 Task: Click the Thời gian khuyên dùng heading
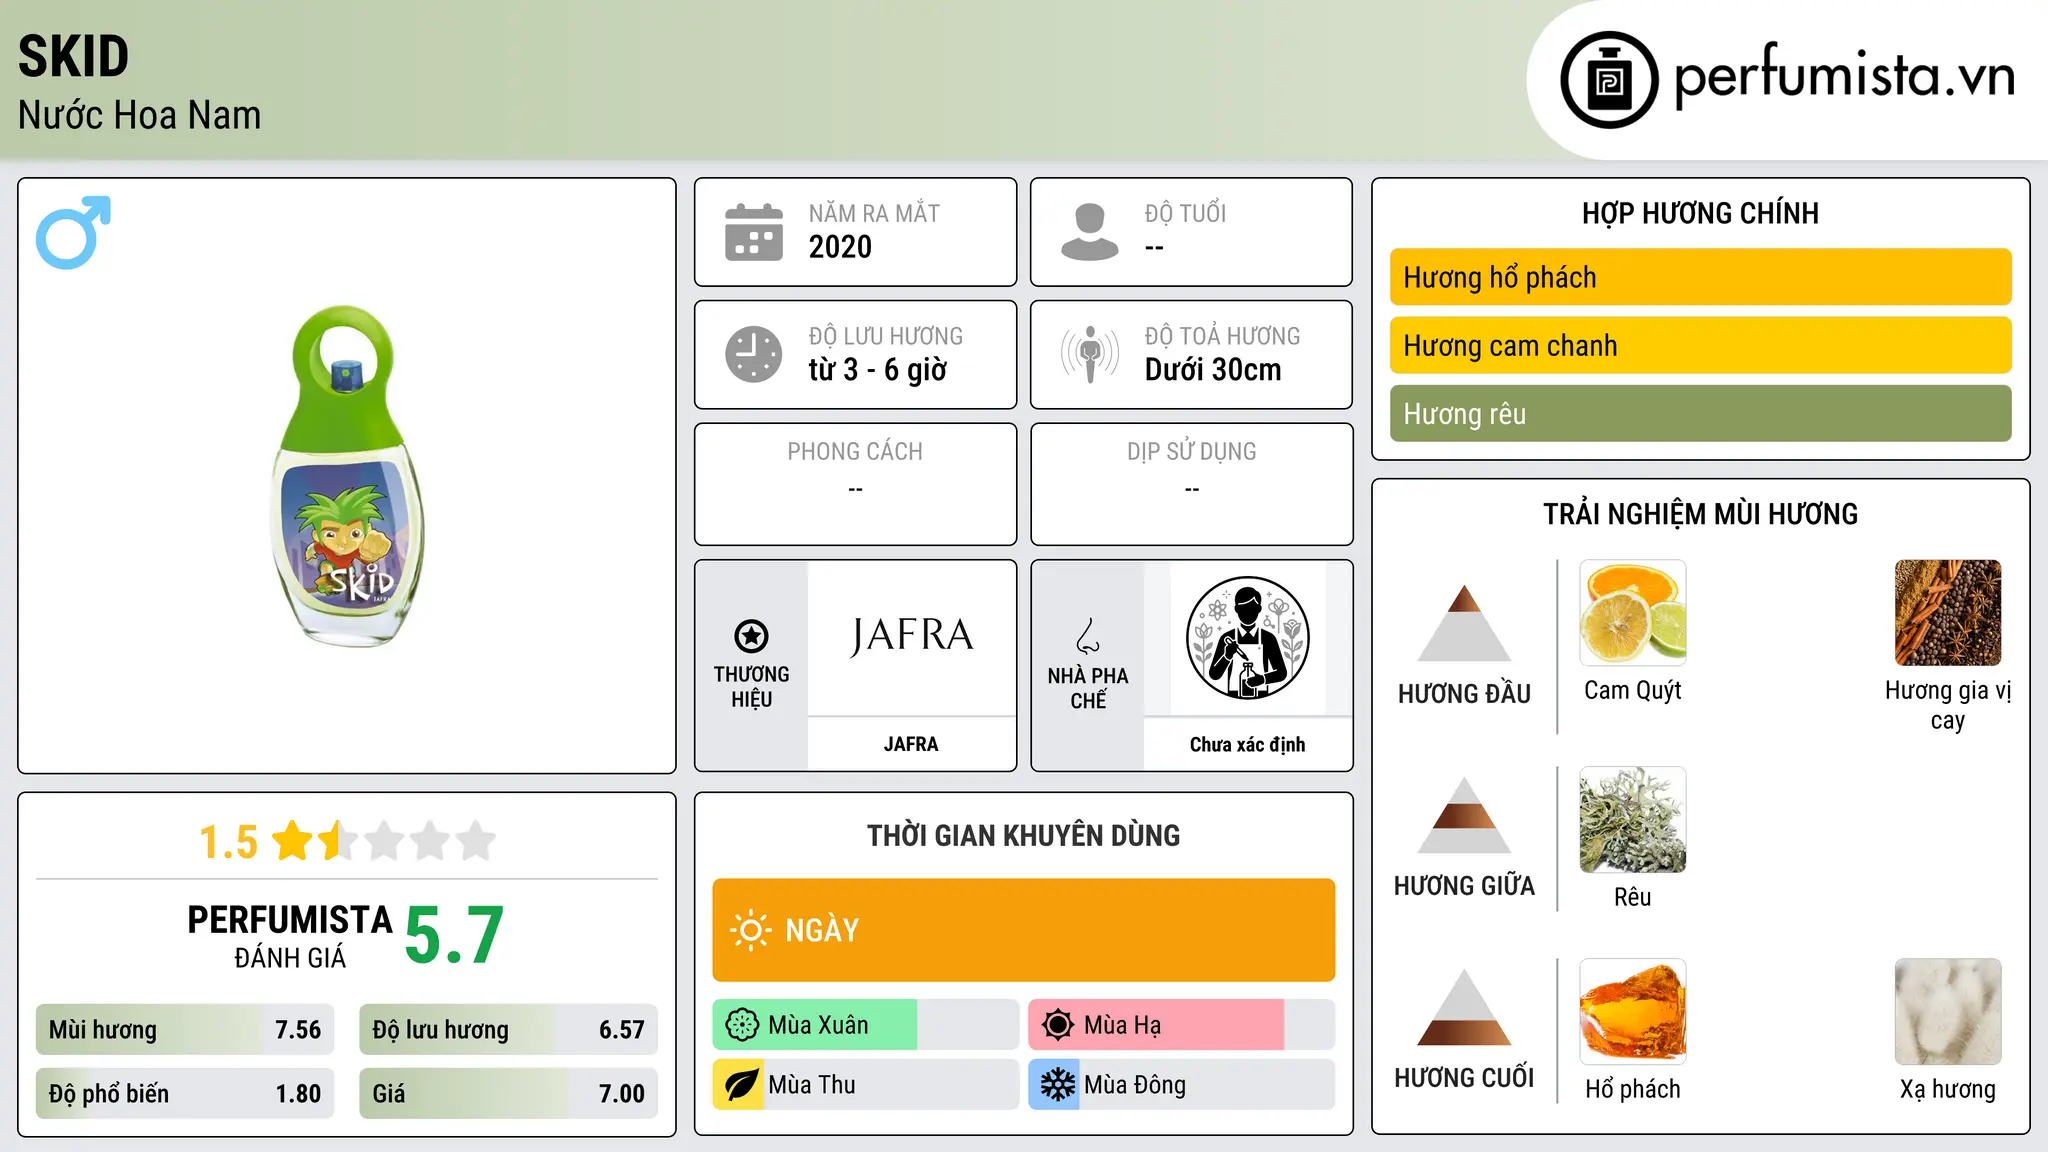pos(1023,835)
